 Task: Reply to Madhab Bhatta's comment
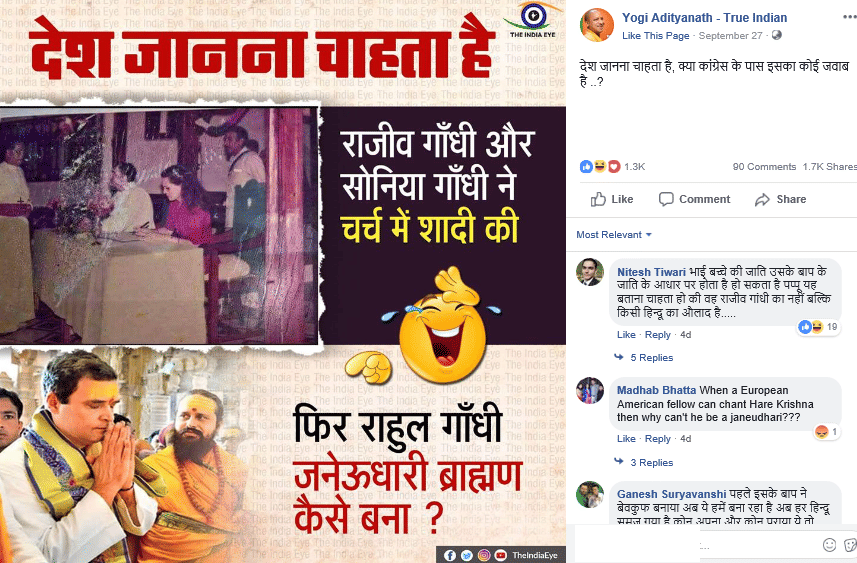(x=658, y=438)
